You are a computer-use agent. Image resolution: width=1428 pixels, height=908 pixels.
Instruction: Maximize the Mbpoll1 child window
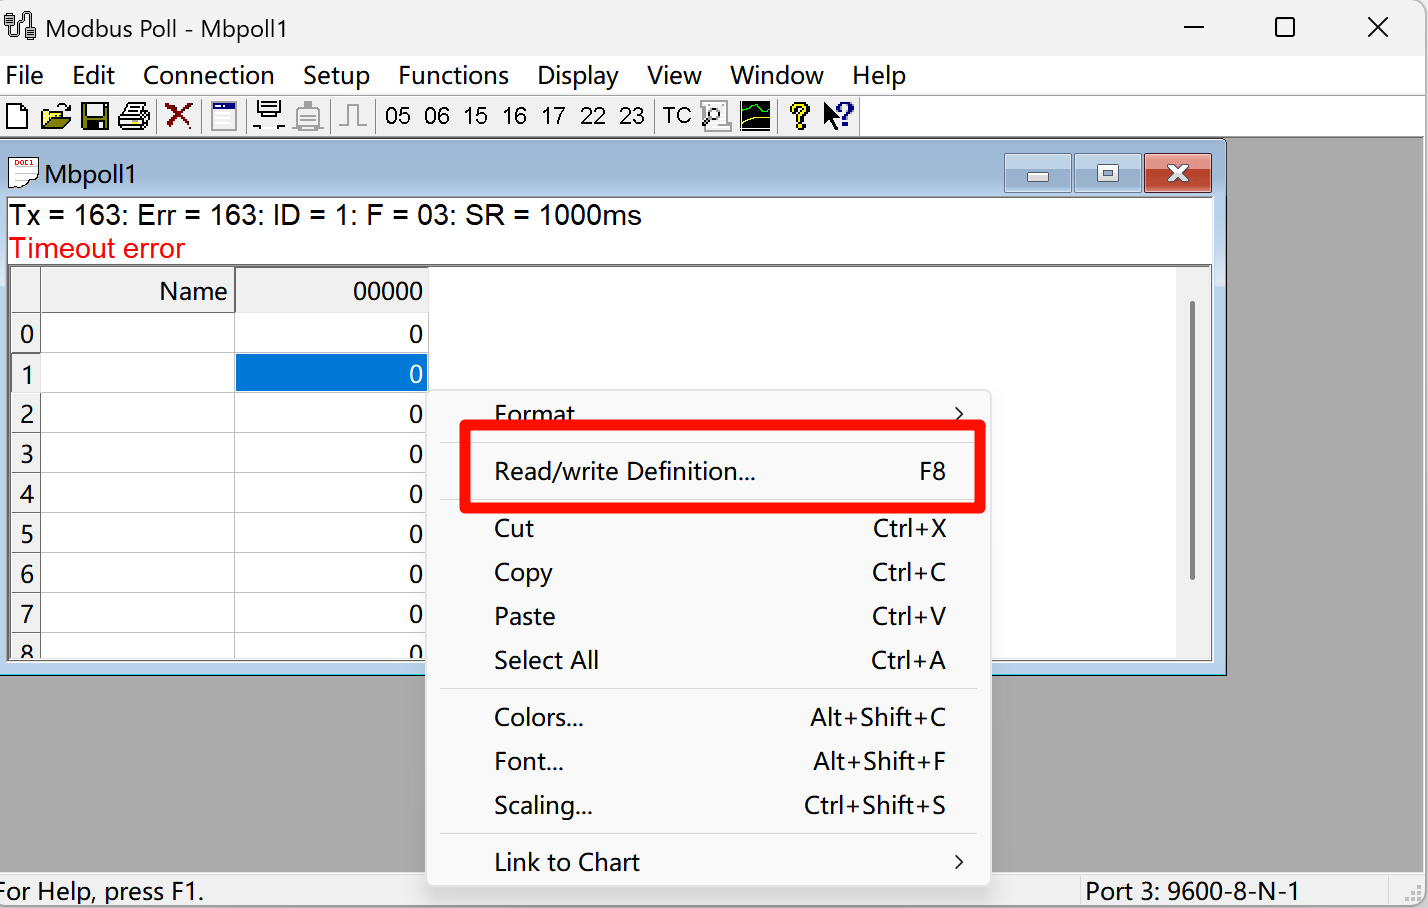point(1107,173)
